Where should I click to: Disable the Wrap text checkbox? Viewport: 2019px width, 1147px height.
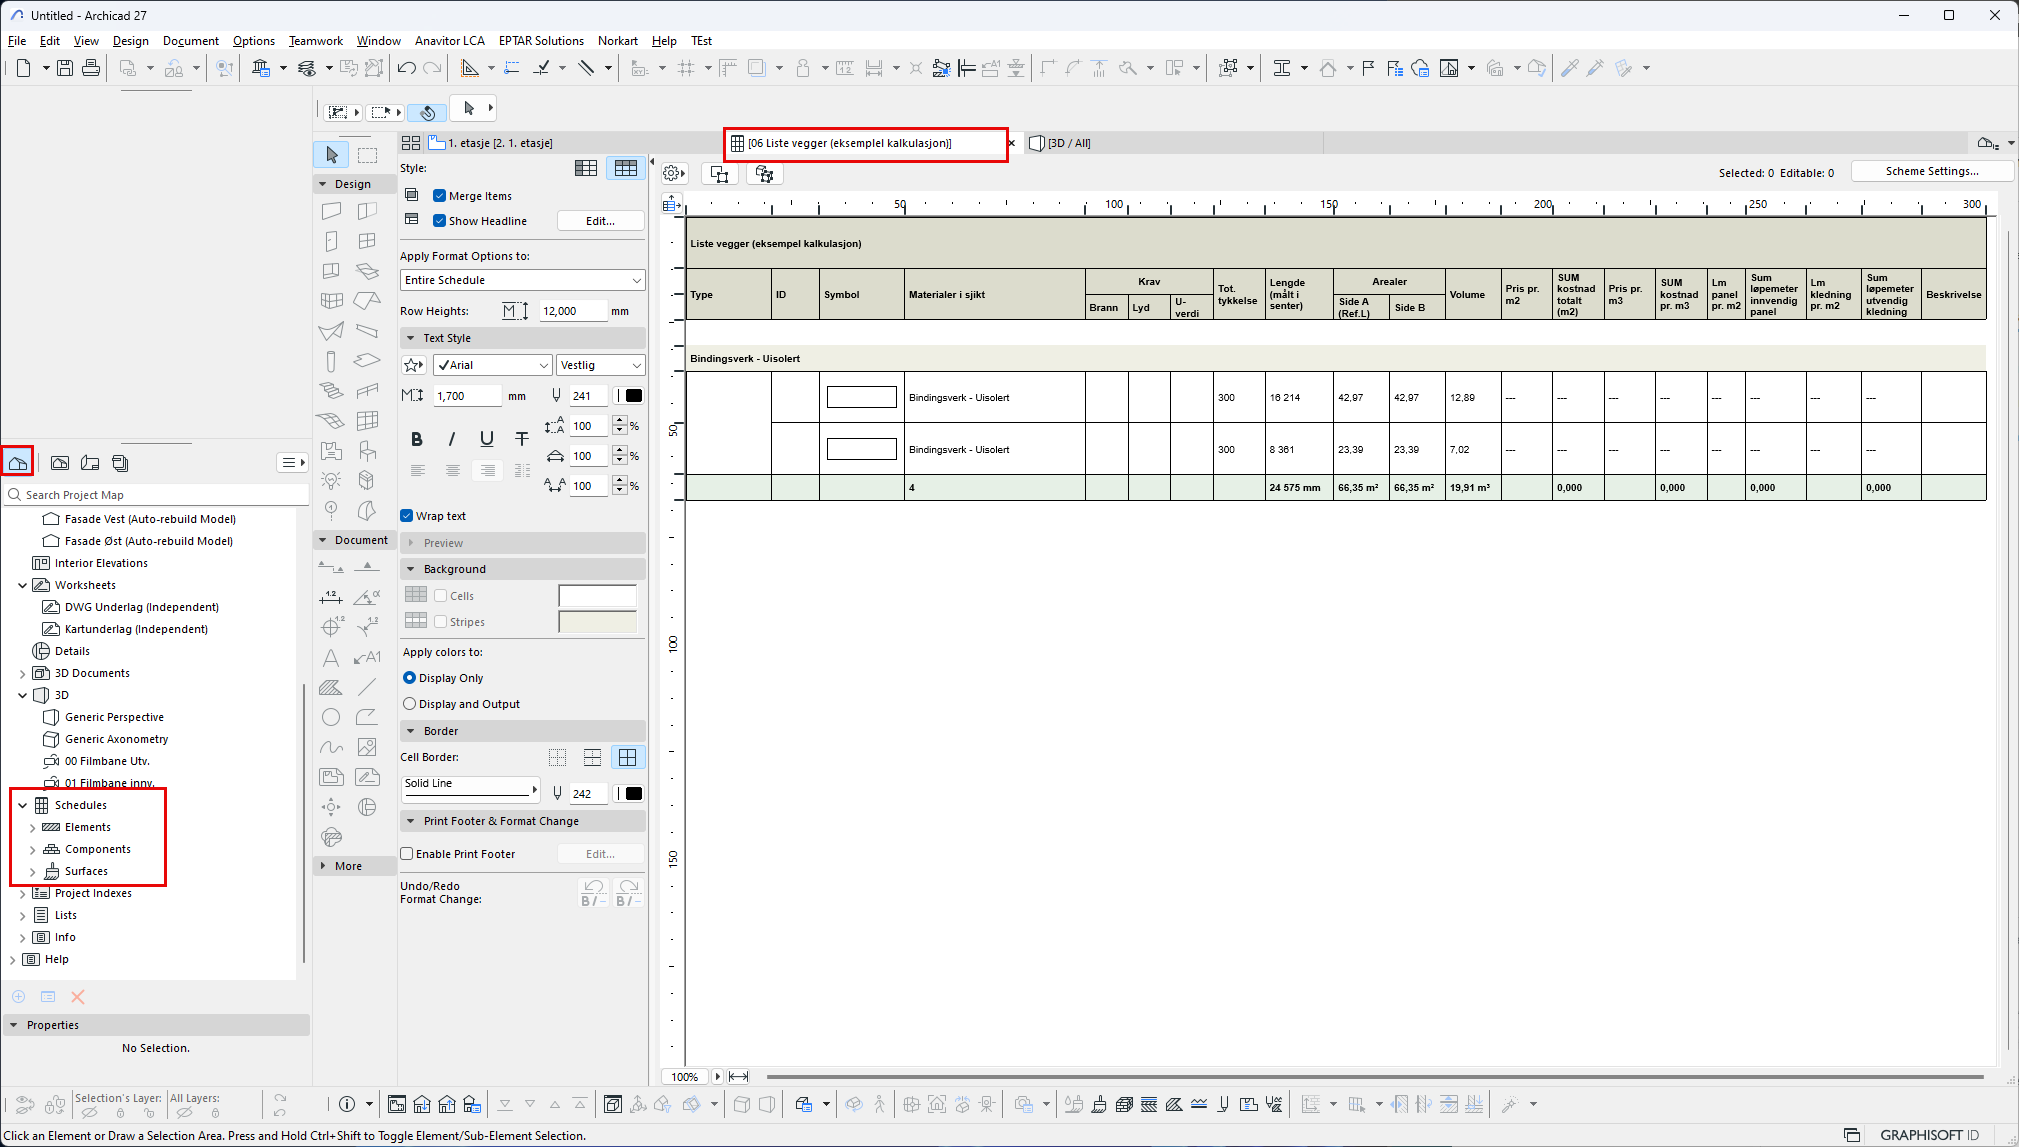tap(407, 516)
